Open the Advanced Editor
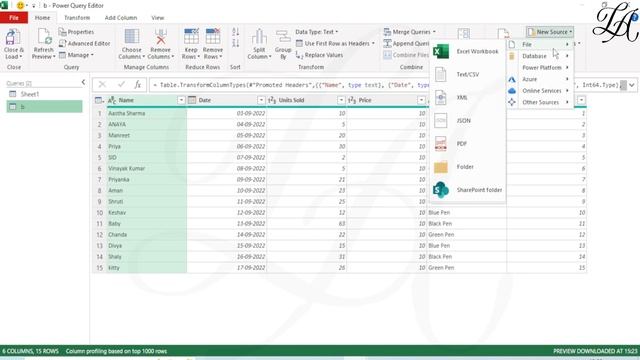 click(x=84, y=43)
